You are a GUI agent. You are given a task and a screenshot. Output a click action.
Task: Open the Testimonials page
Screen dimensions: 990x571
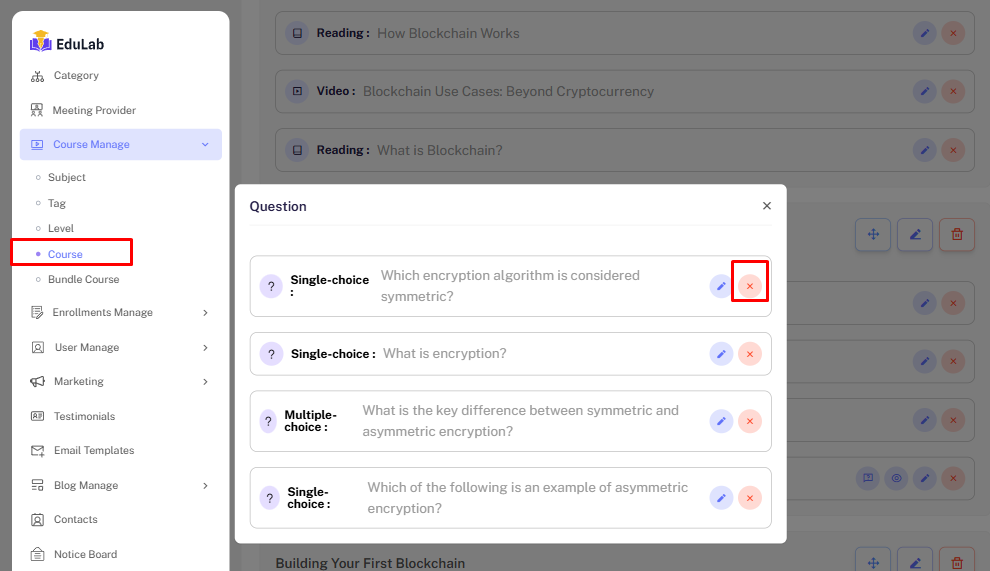pos(84,416)
